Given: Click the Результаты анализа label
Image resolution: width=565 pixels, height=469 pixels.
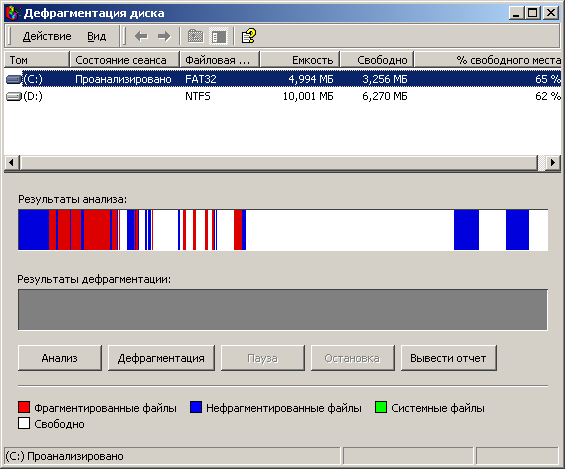Looking at the screenshot, I should (72, 199).
